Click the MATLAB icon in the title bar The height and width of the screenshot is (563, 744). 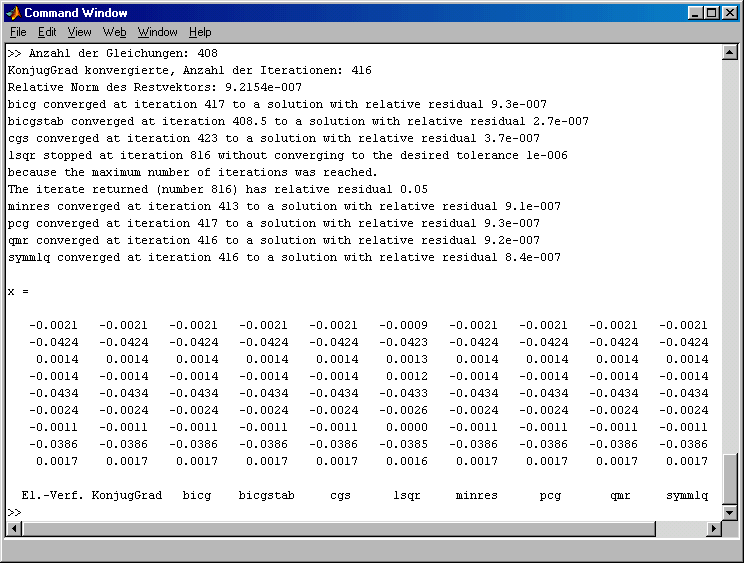click(14, 13)
